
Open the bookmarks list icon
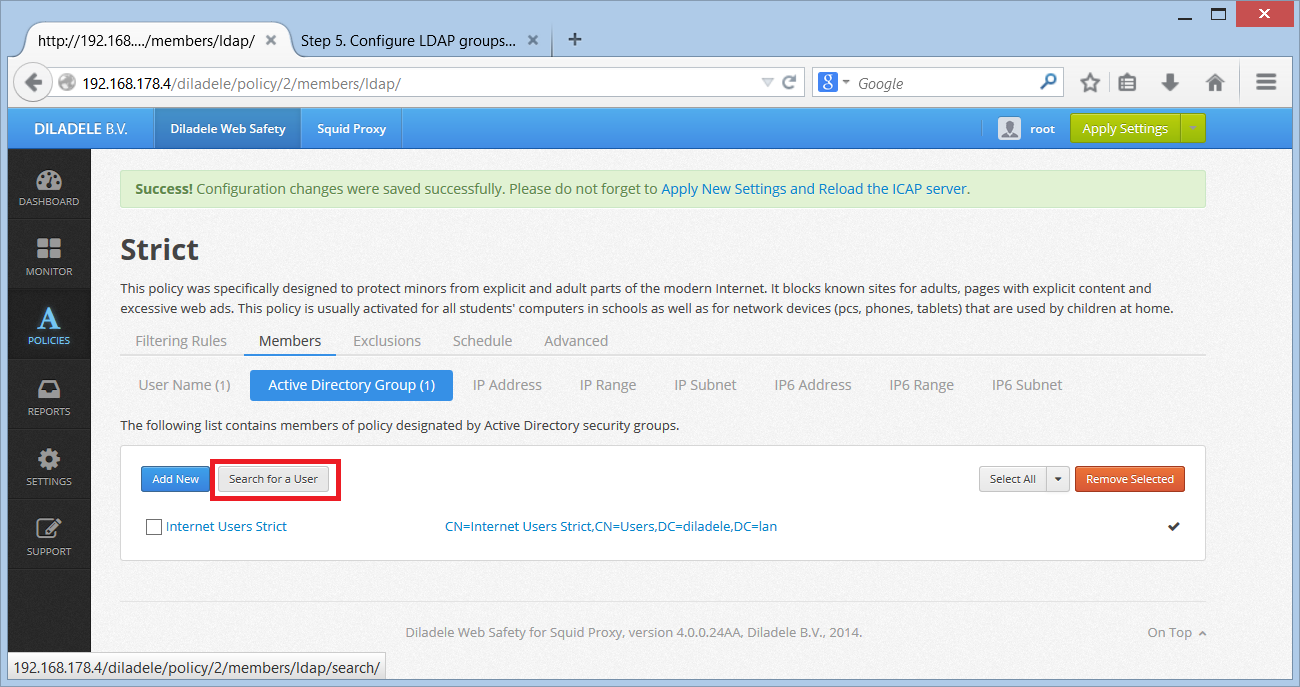[x=1128, y=83]
